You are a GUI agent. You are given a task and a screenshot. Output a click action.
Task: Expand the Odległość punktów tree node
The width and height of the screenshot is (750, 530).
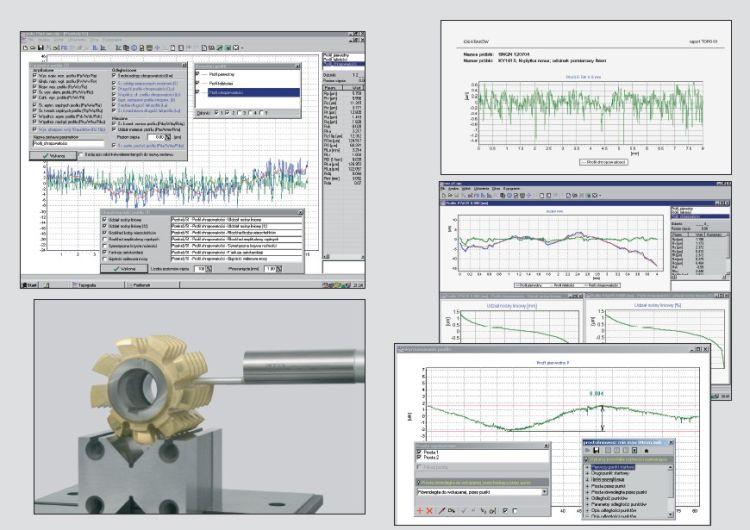(x=587, y=498)
